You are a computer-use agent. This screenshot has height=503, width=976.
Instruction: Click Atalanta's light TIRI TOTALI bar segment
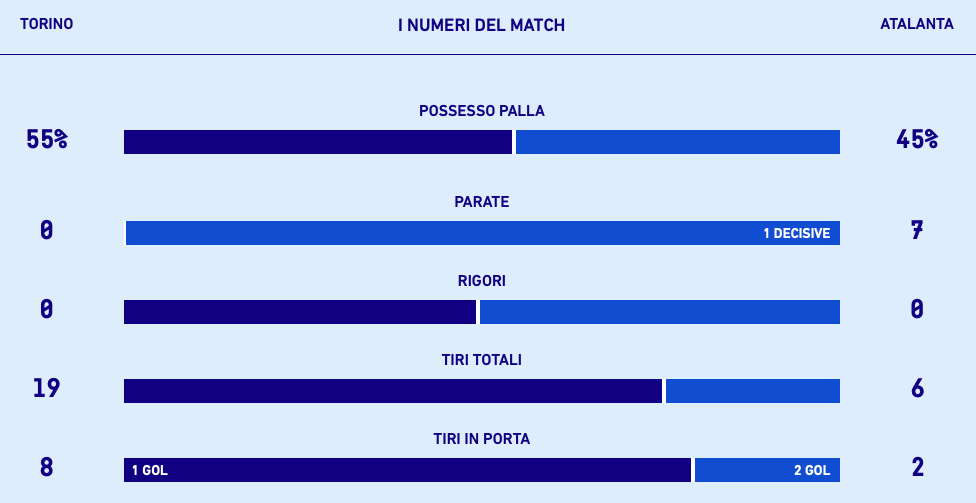click(752, 391)
